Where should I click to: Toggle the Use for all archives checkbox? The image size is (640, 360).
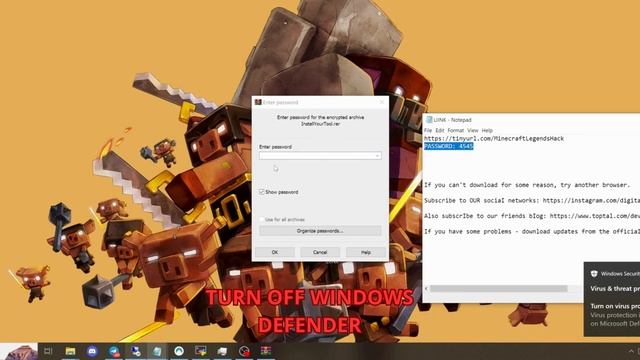[262, 220]
